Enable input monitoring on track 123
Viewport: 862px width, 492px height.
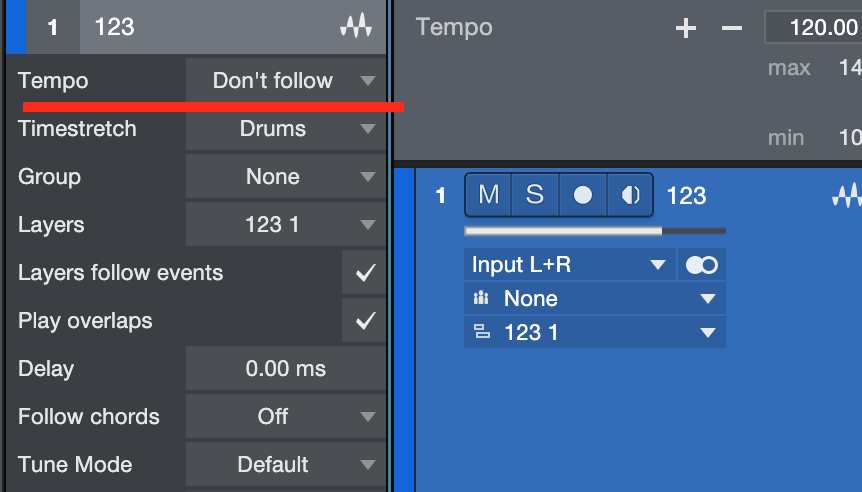(x=630, y=195)
